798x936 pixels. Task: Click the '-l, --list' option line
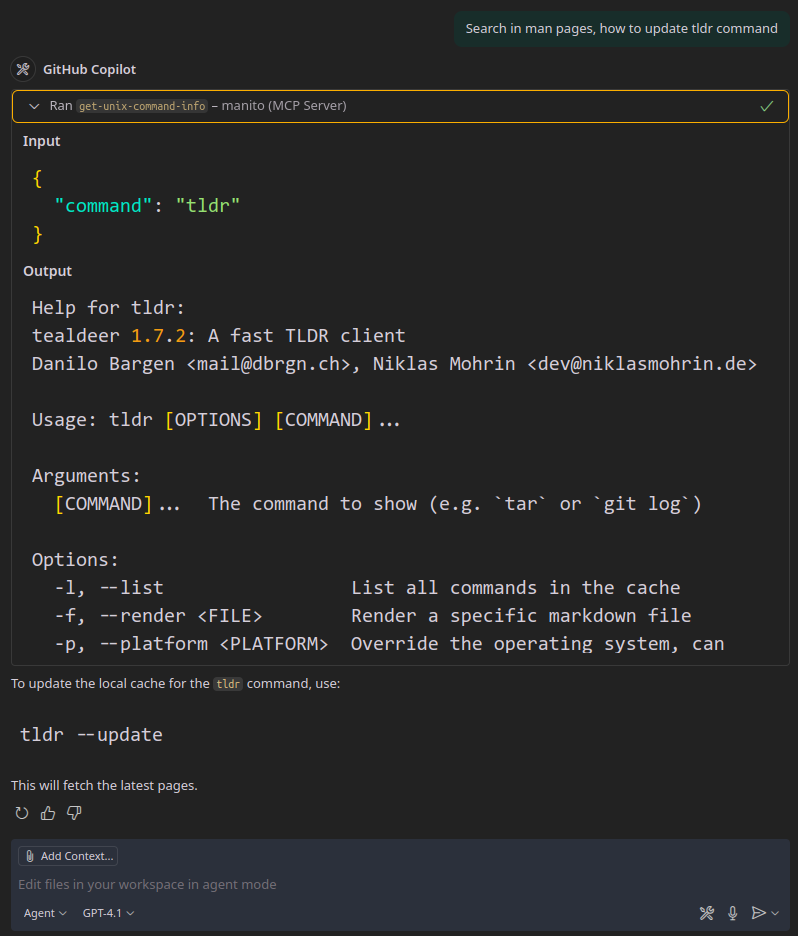coord(367,588)
